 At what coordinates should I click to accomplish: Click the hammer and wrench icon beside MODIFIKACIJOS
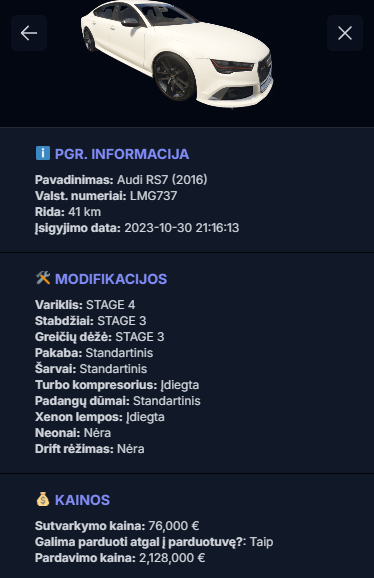43,278
